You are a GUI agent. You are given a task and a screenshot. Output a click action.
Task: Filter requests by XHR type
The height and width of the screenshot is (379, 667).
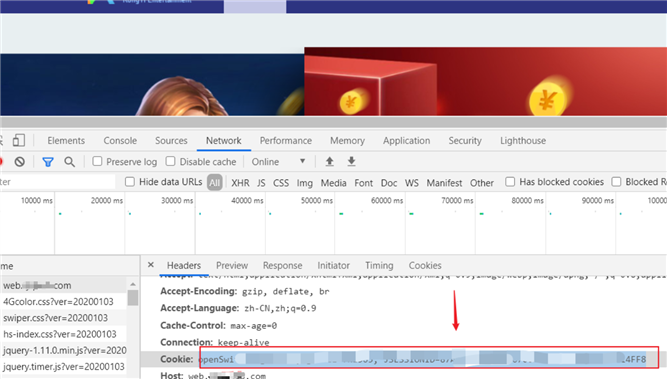tap(240, 183)
